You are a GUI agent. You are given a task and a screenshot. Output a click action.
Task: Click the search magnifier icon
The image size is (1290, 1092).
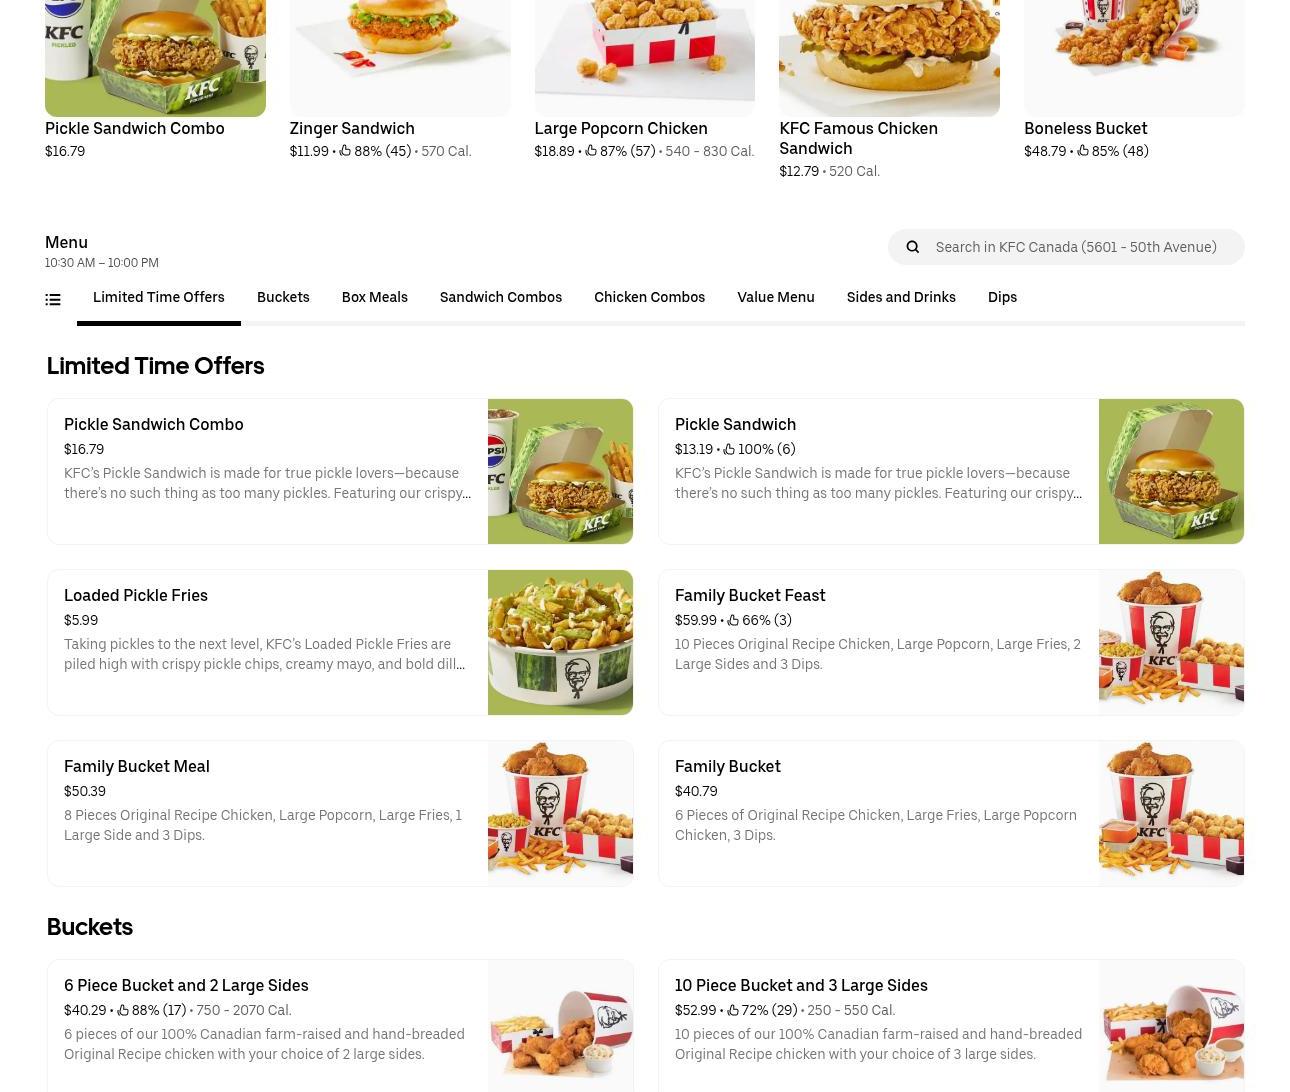(x=912, y=247)
